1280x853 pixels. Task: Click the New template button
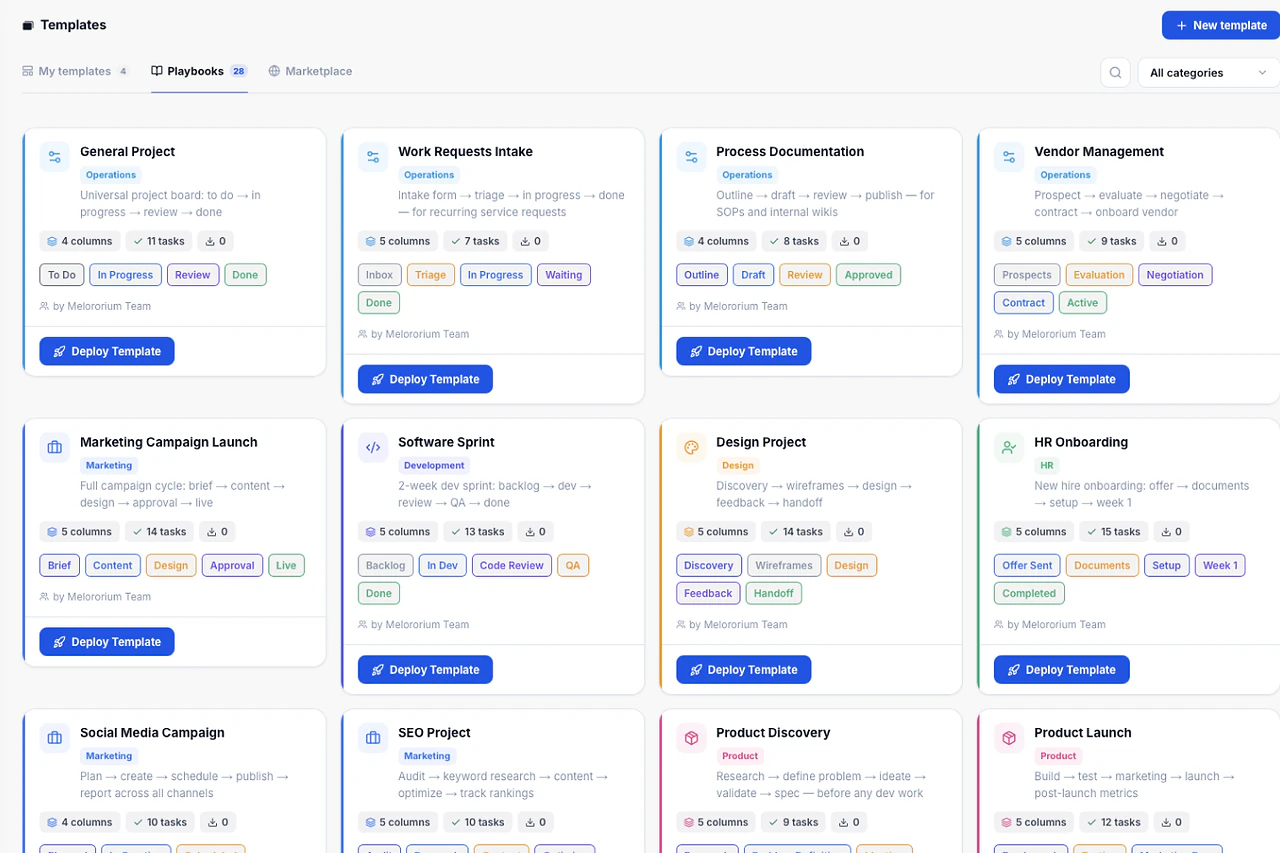point(1221,25)
